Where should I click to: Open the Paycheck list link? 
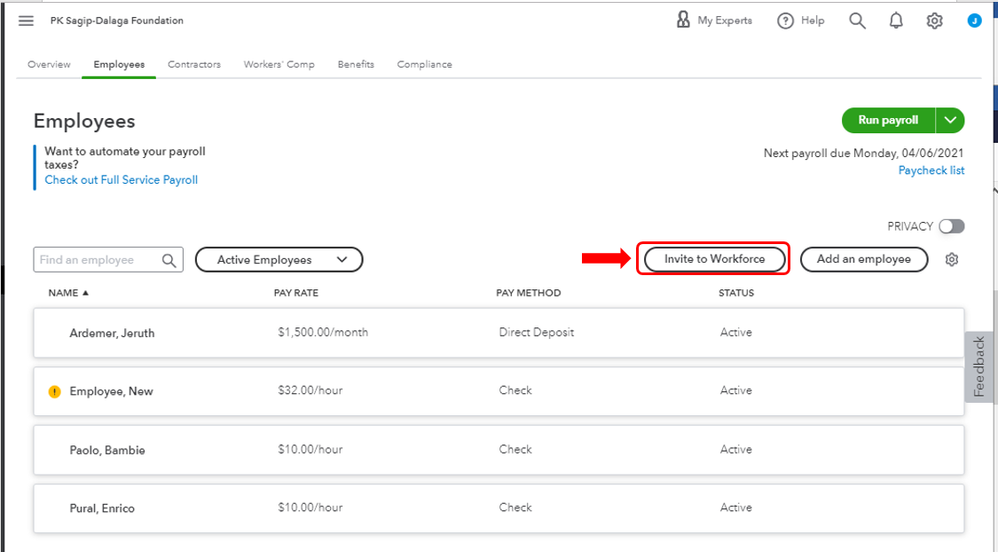931,171
